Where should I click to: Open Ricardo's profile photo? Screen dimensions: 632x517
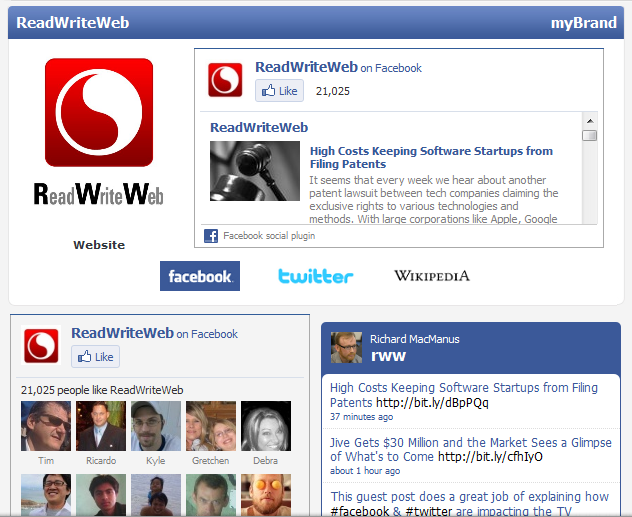101,426
